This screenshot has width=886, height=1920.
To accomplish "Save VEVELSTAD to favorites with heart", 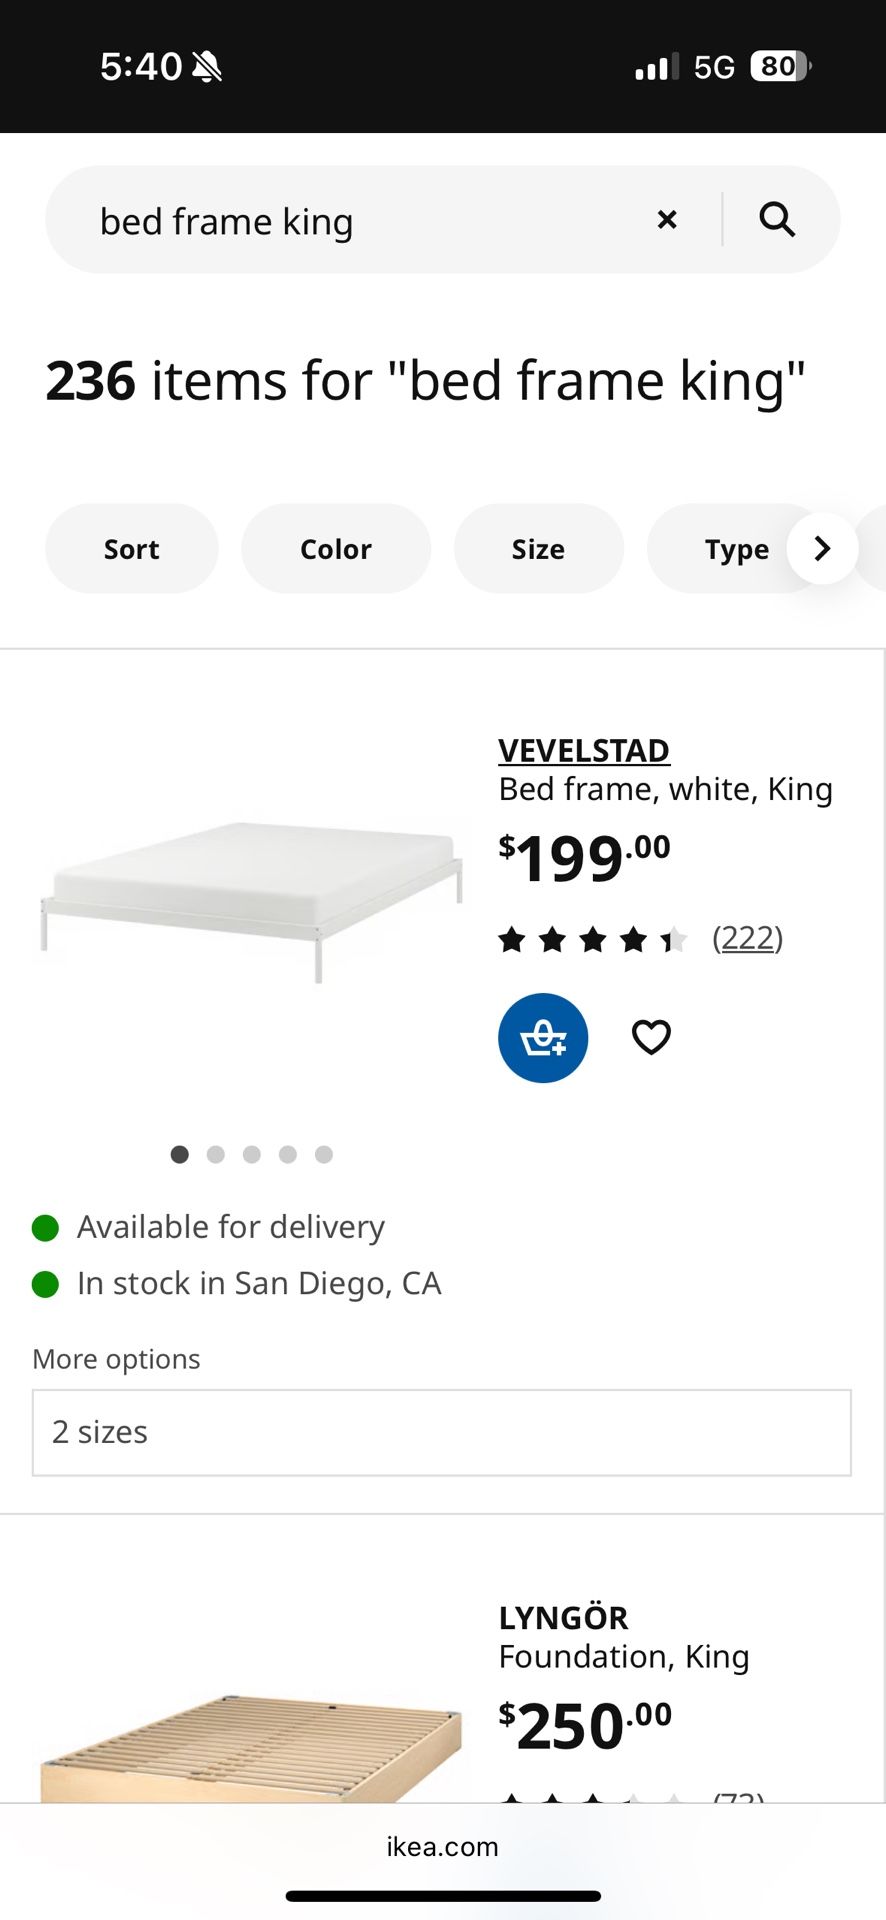I will [651, 1038].
